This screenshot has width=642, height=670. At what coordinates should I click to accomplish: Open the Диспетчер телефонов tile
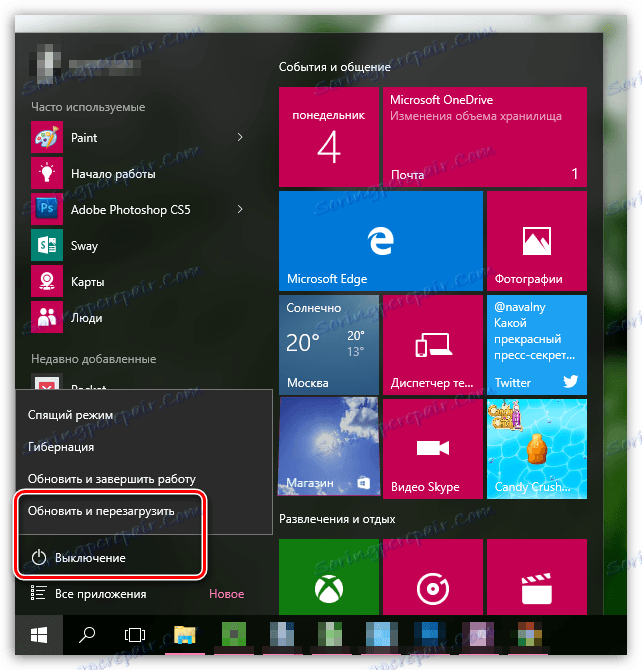tap(433, 345)
